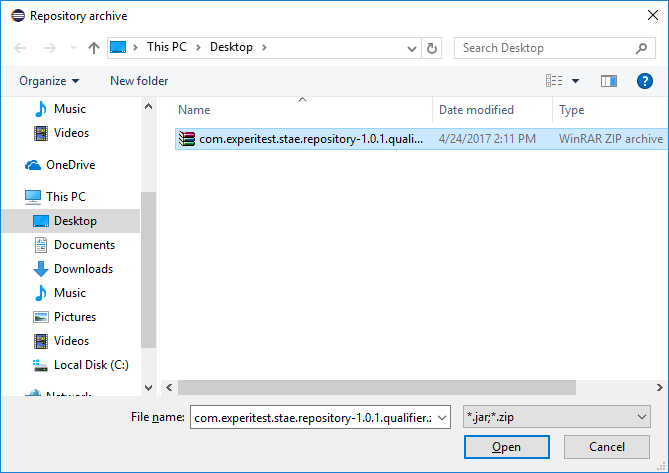
Task: Close the Repository archive dialog
Action: [652, 15]
